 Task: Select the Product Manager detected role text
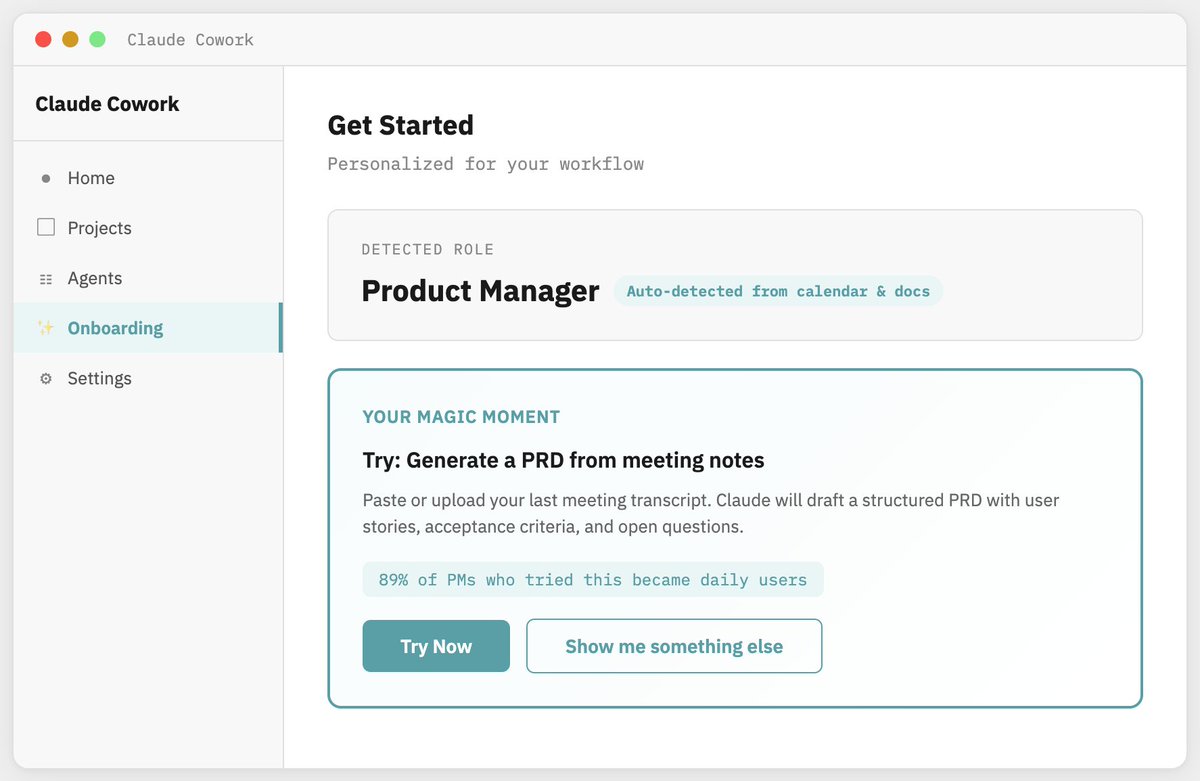point(480,291)
